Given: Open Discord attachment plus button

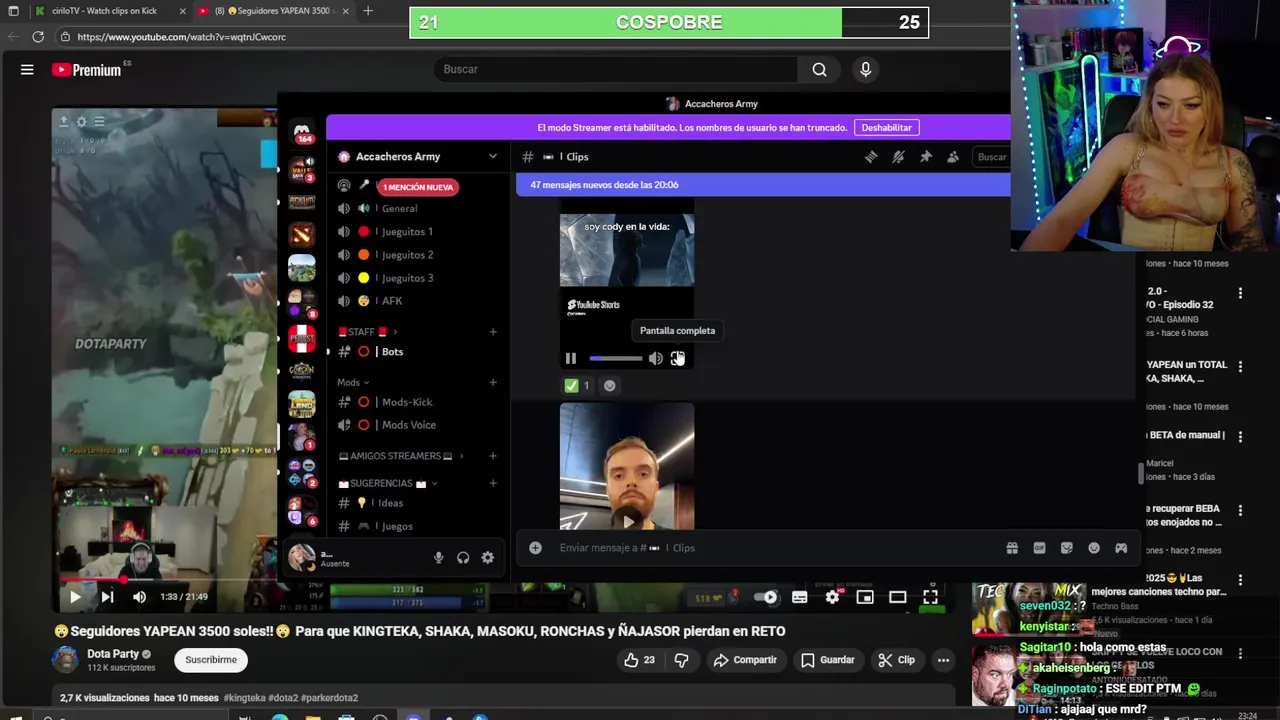Looking at the screenshot, I should point(535,548).
